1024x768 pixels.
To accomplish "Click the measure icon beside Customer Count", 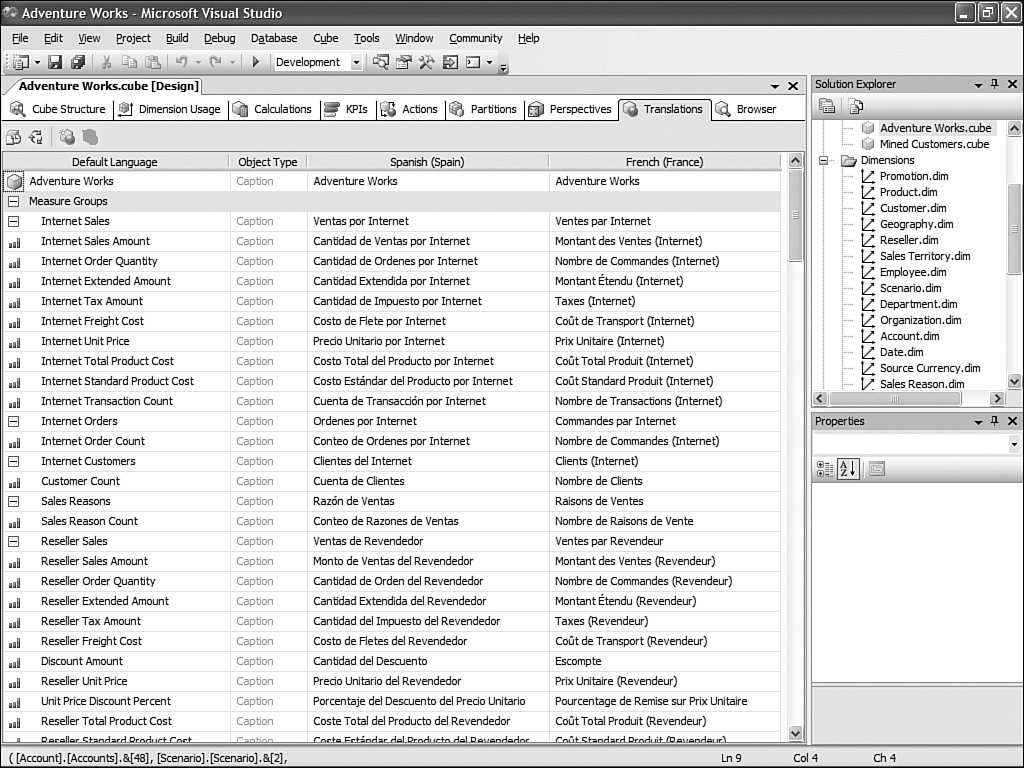I will 14,482.
